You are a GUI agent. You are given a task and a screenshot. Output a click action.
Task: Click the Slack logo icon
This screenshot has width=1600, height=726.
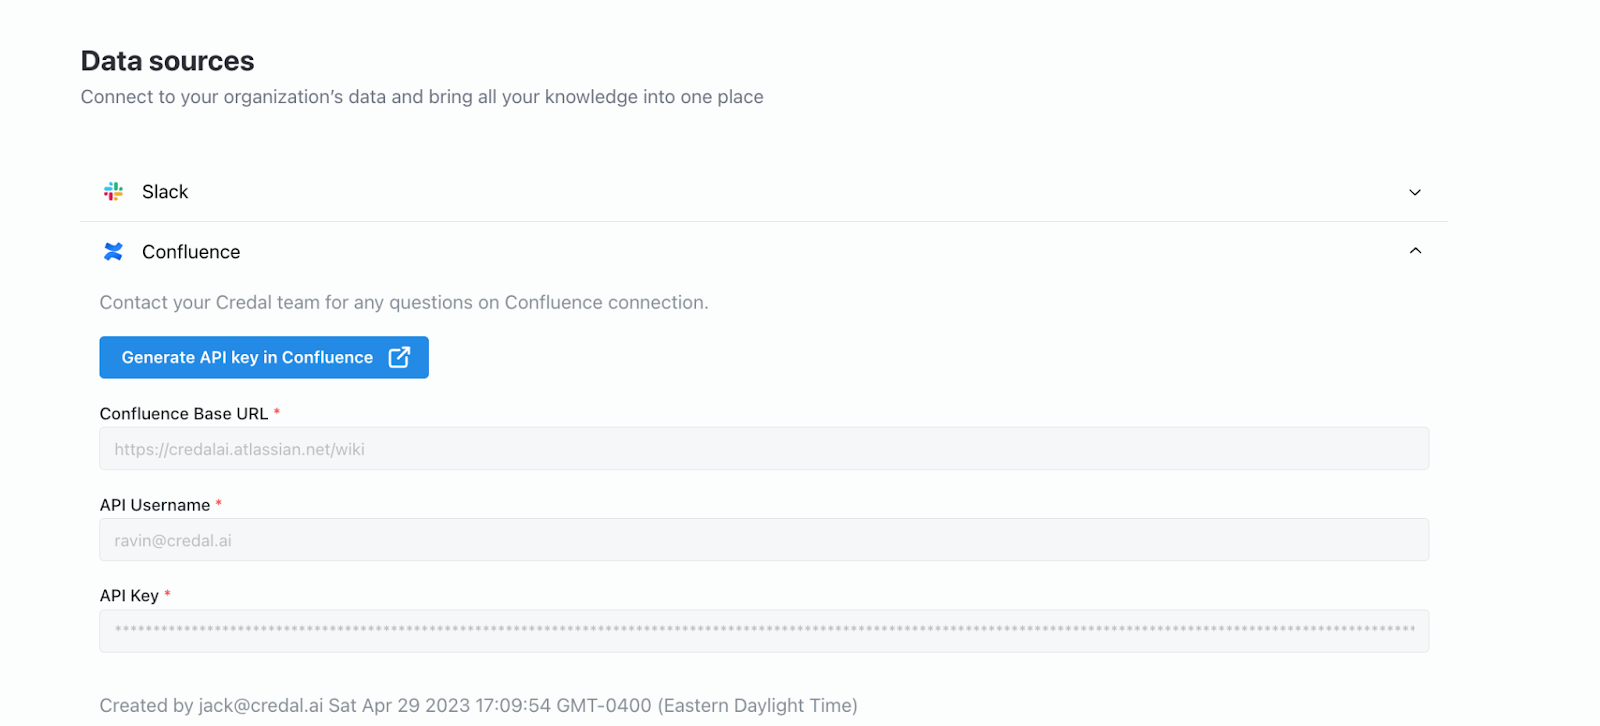[114, 191]
